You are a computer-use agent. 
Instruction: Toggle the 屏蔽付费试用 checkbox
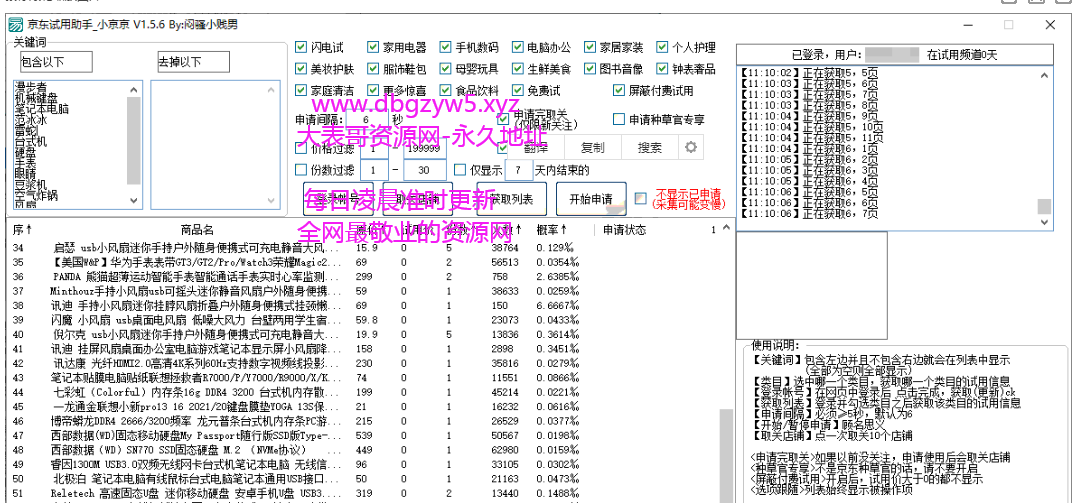click(x=619, y=90)
